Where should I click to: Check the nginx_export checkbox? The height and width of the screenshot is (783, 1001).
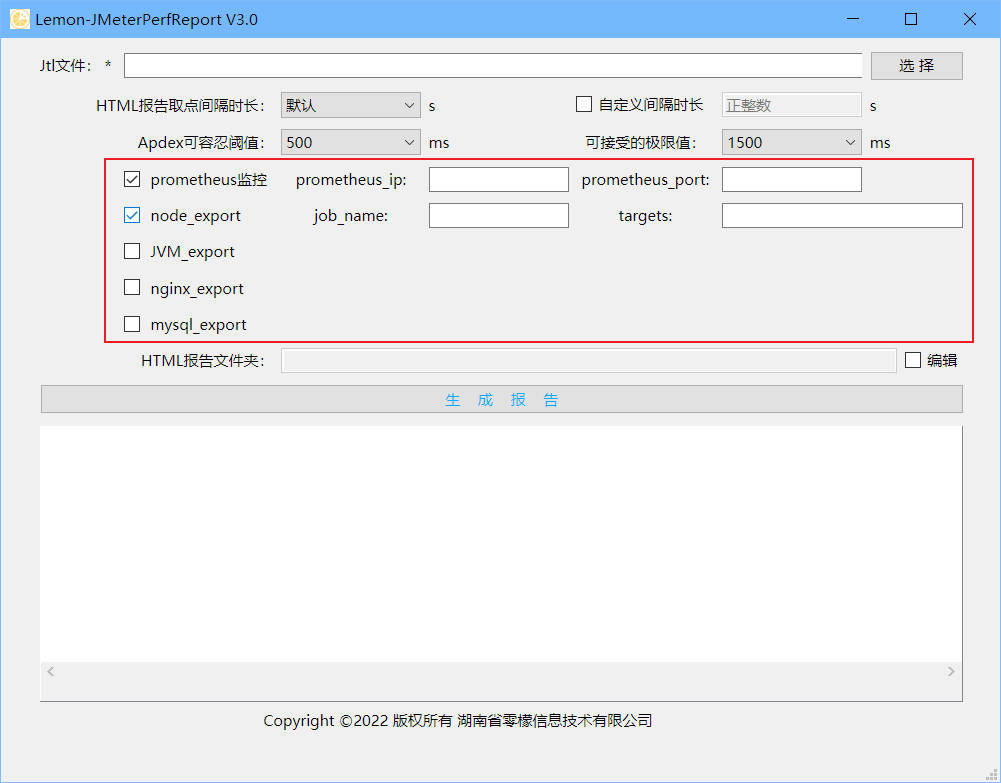(132, 288)
